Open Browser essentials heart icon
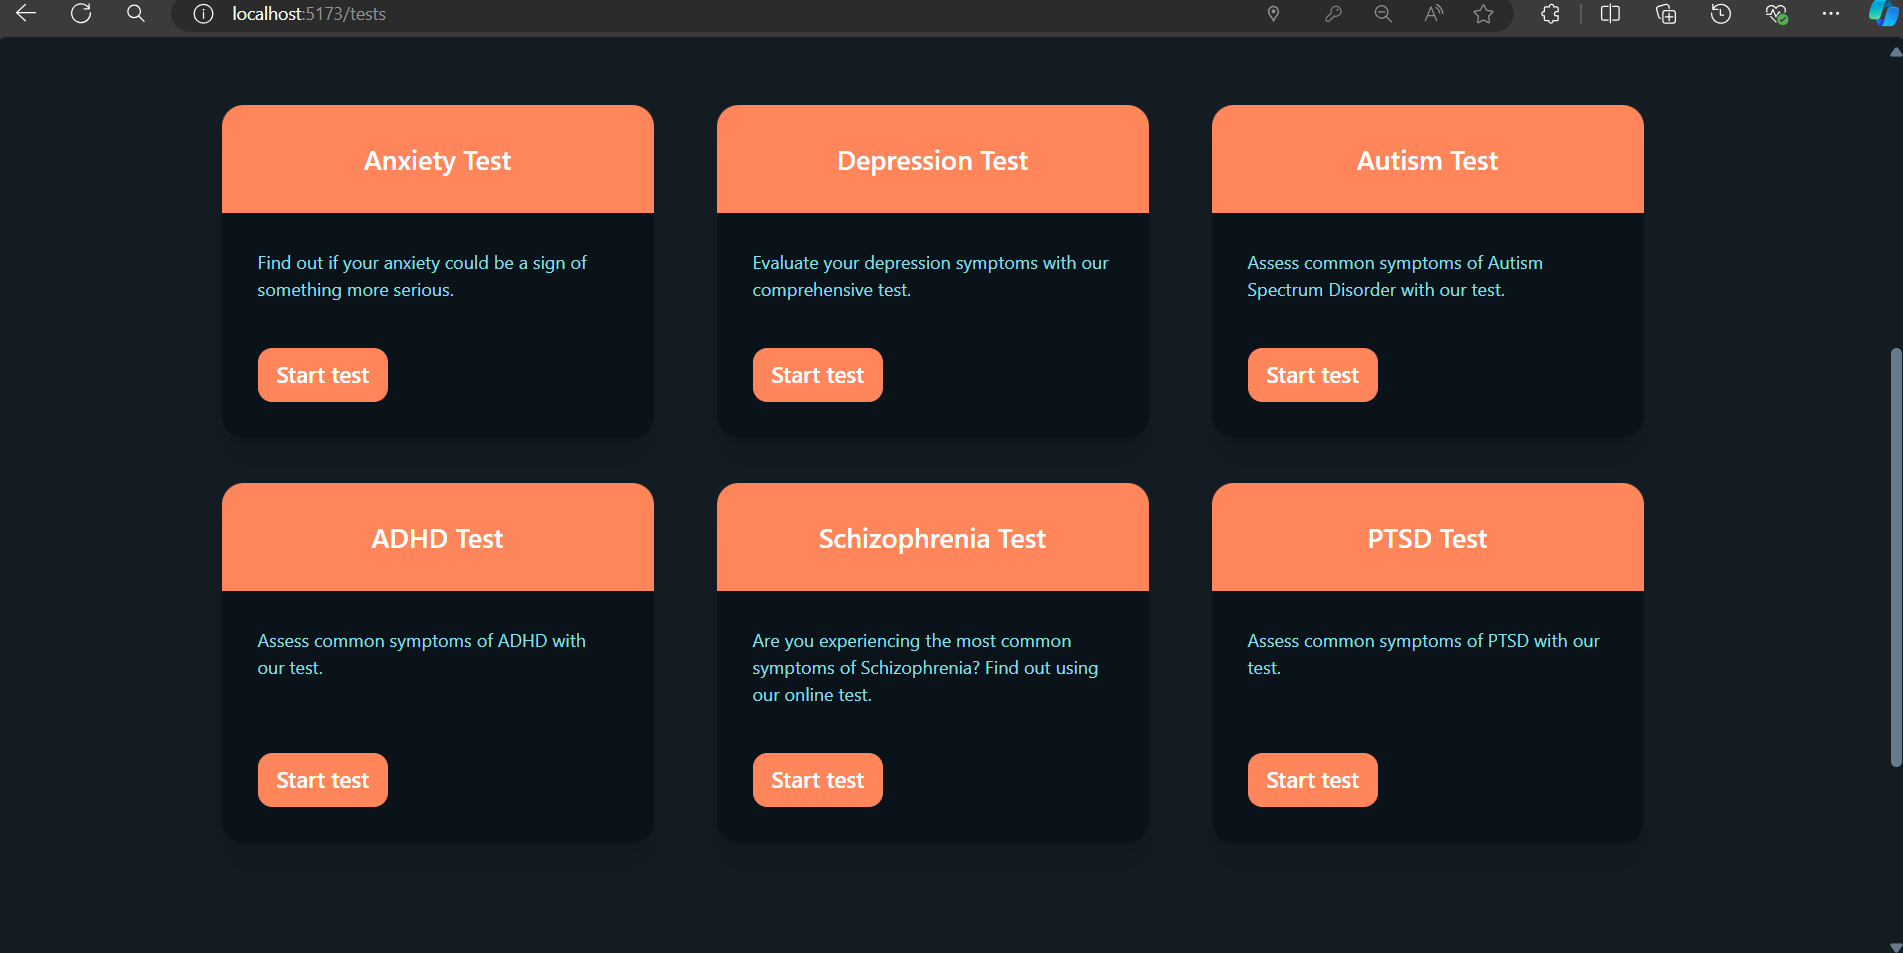 click(1776, 14)
